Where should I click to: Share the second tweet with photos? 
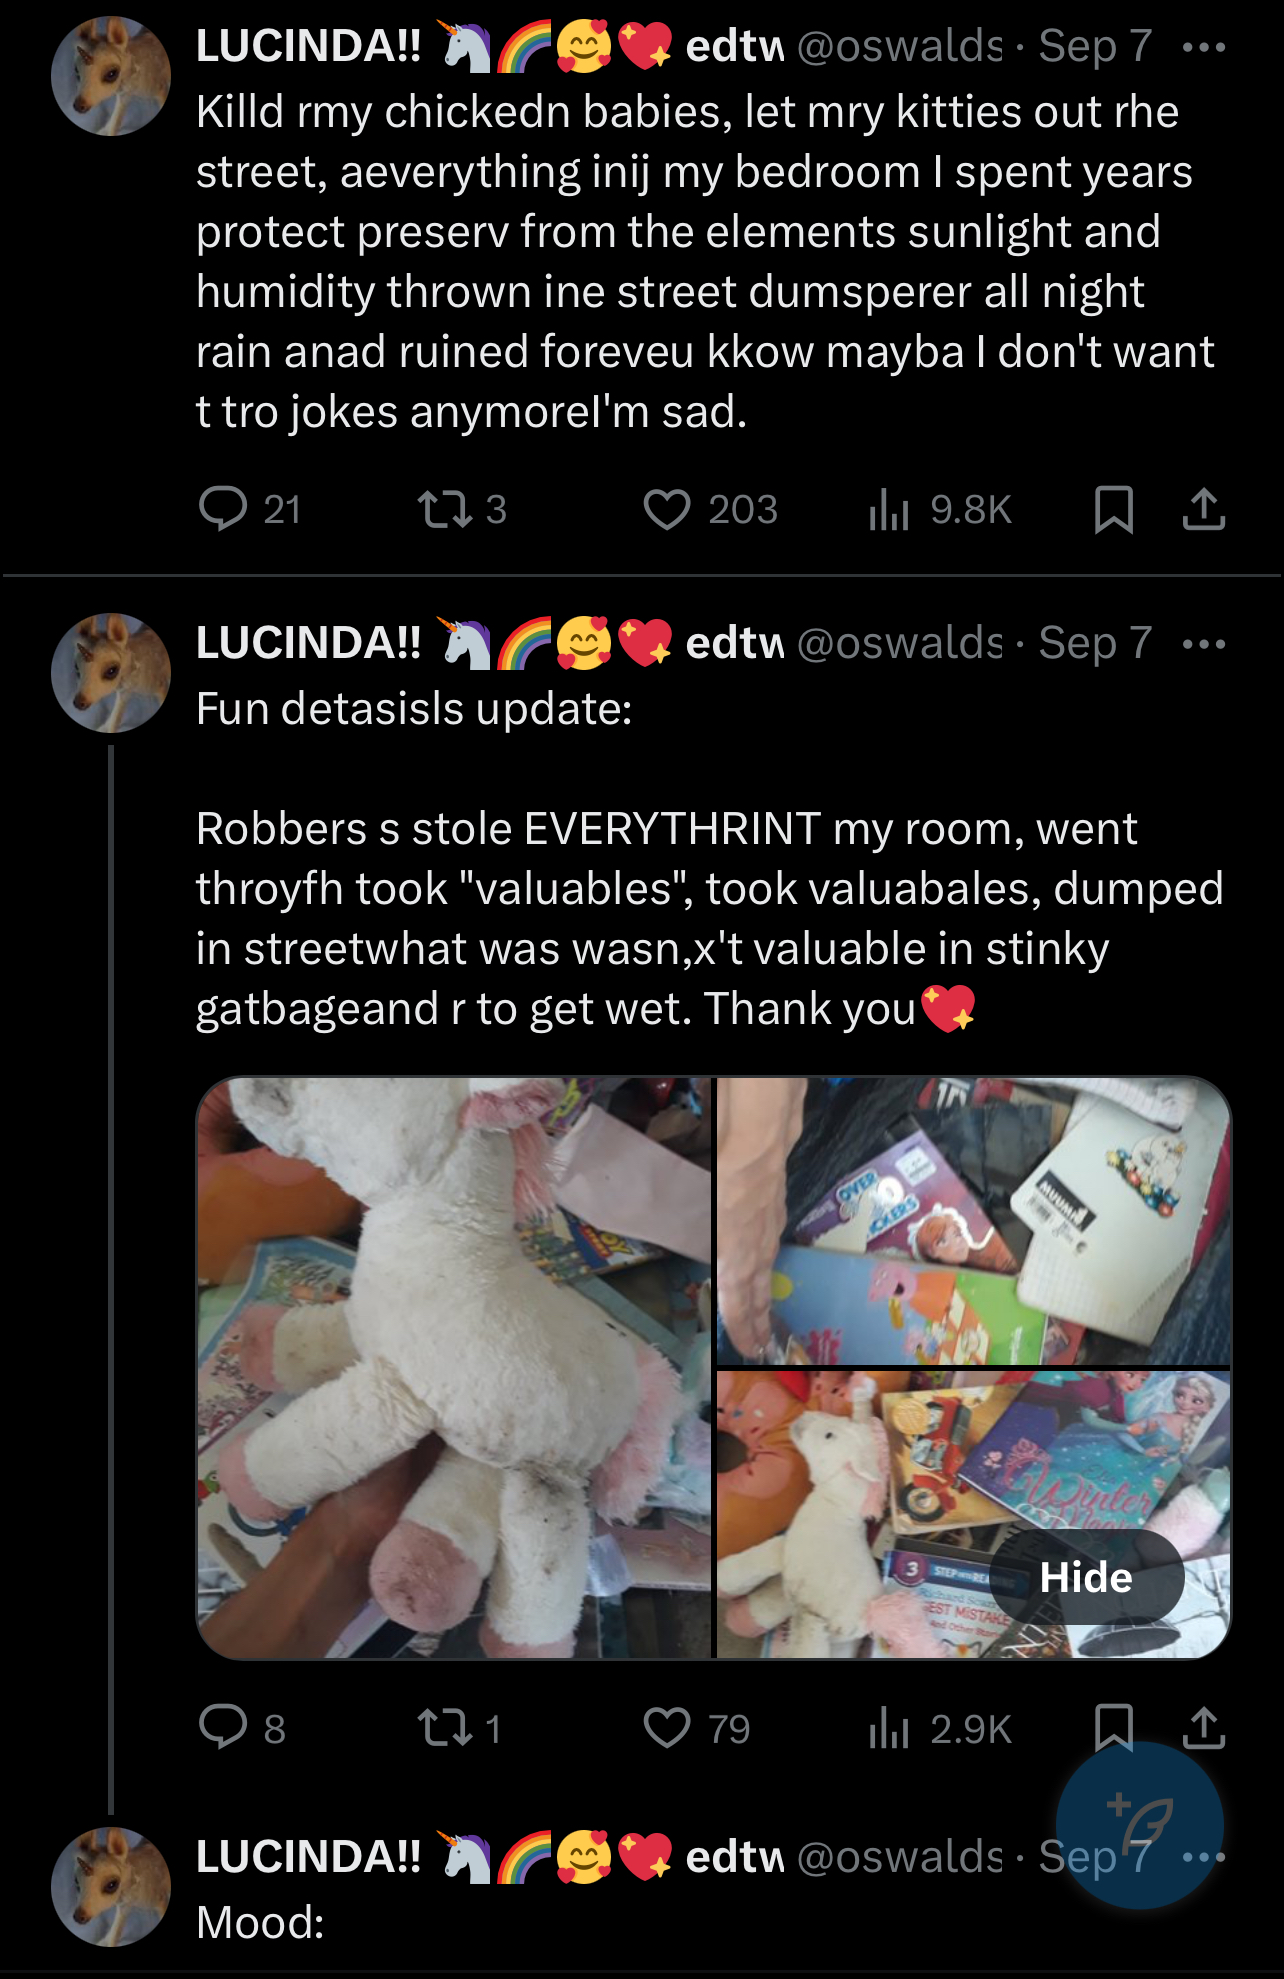coord(1203,1727)
